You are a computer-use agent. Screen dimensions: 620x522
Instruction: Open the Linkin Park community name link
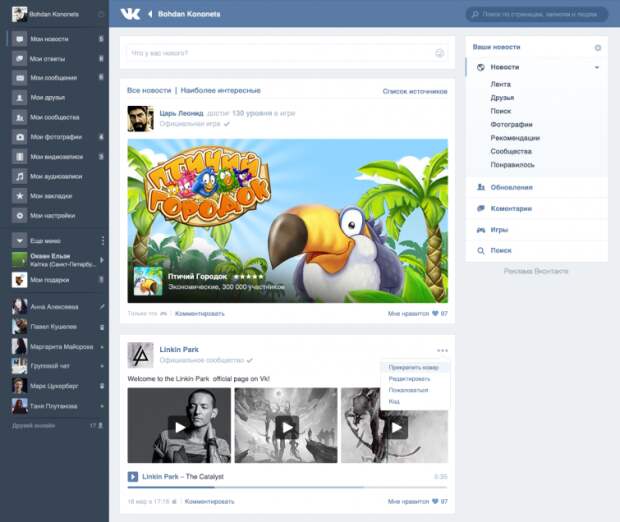[179, 350]
